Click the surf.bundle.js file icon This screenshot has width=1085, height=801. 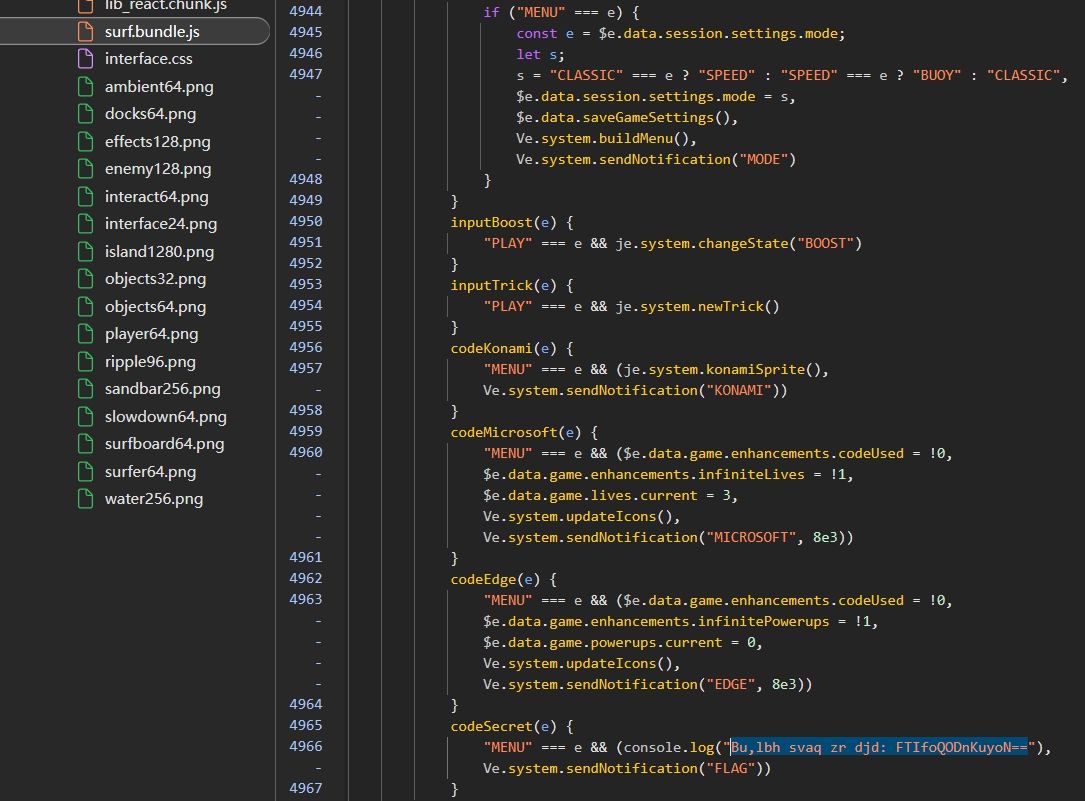point(85,32)
